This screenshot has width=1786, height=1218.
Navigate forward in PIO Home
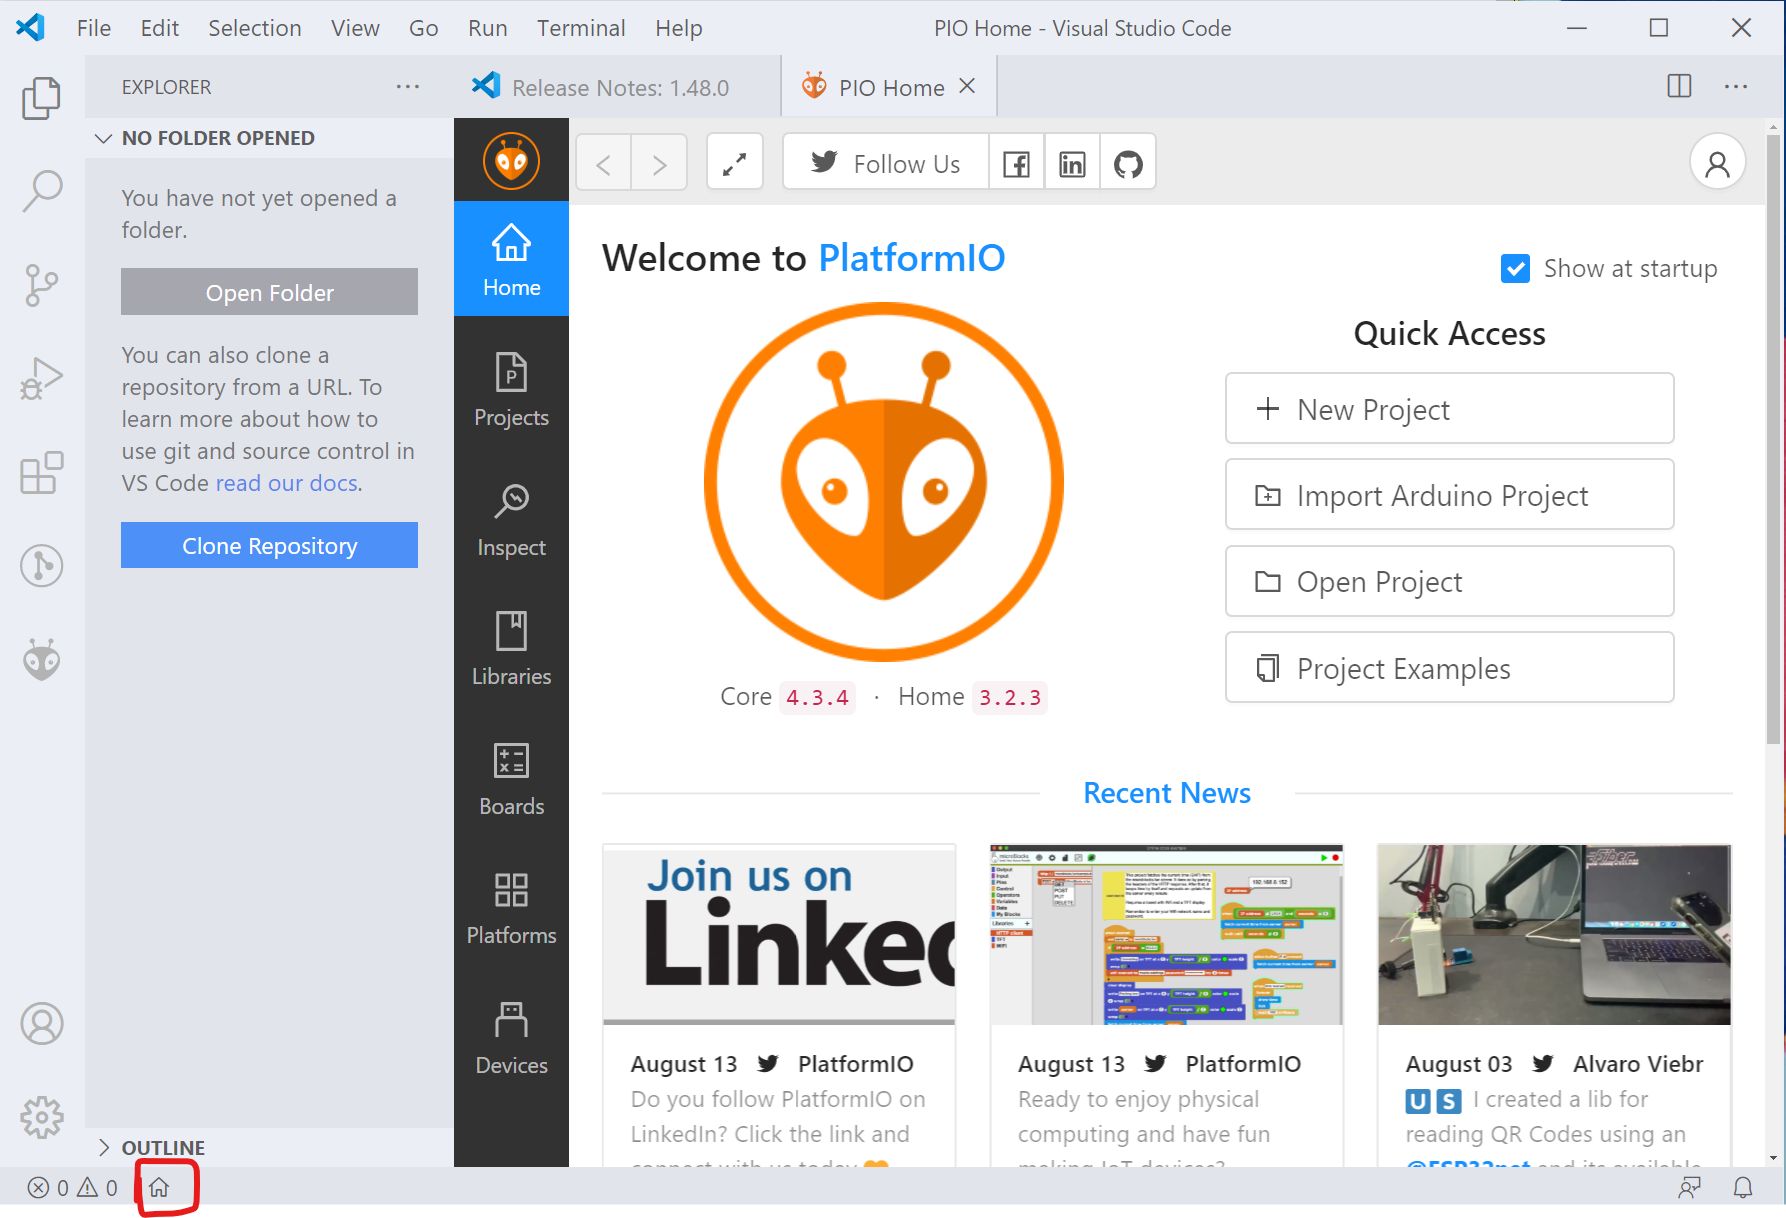[x=659, y=163]
